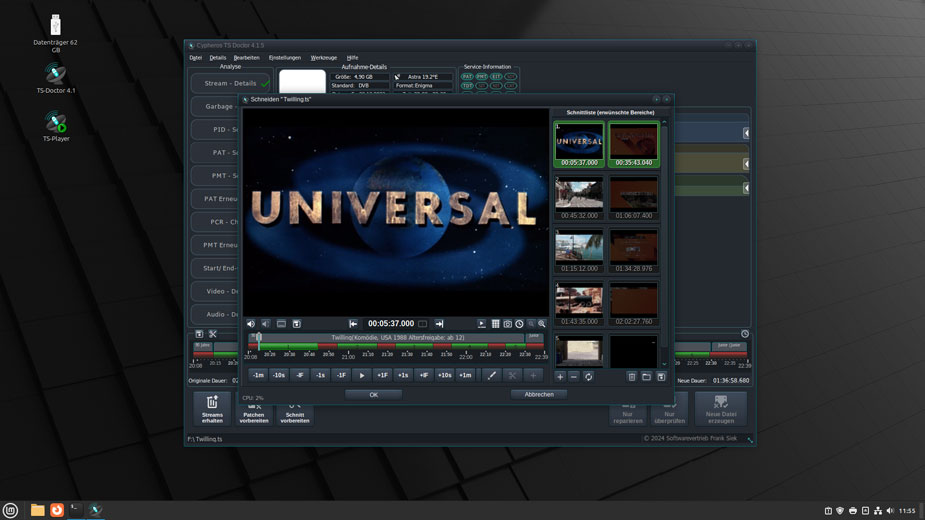Open the Files folder in the taskbar
This screenshot has height=520, width=925.
pos(38,510)
